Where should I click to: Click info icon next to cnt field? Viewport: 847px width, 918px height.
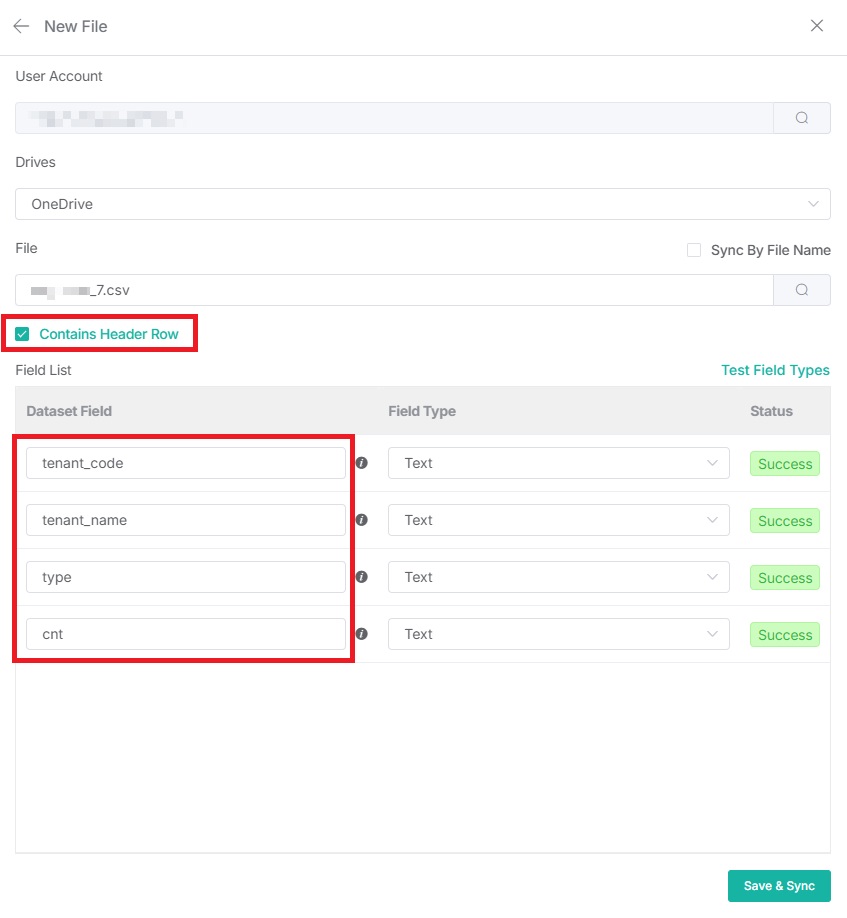pyautogui.click(x=362, y=634)
